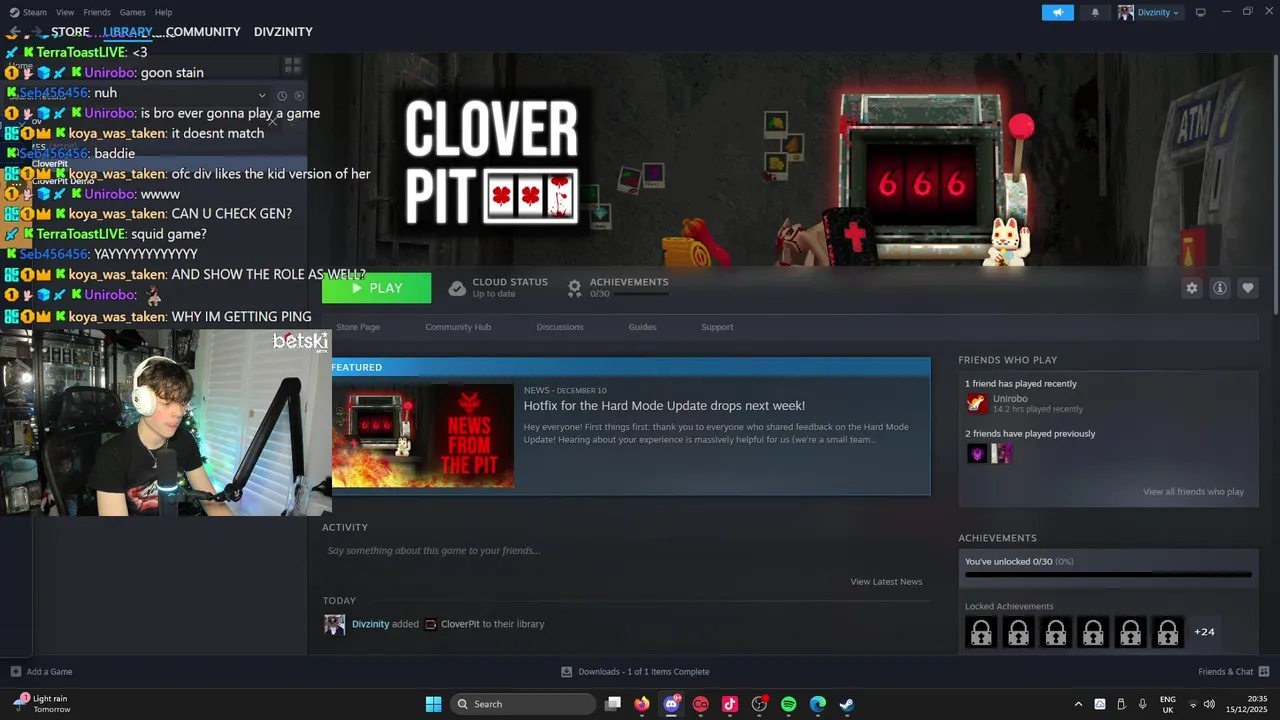The width and height of the screenshot is (1280, 720).
Task: Show the +24 more locked achievements
Action: click(x=1204, y=632)
